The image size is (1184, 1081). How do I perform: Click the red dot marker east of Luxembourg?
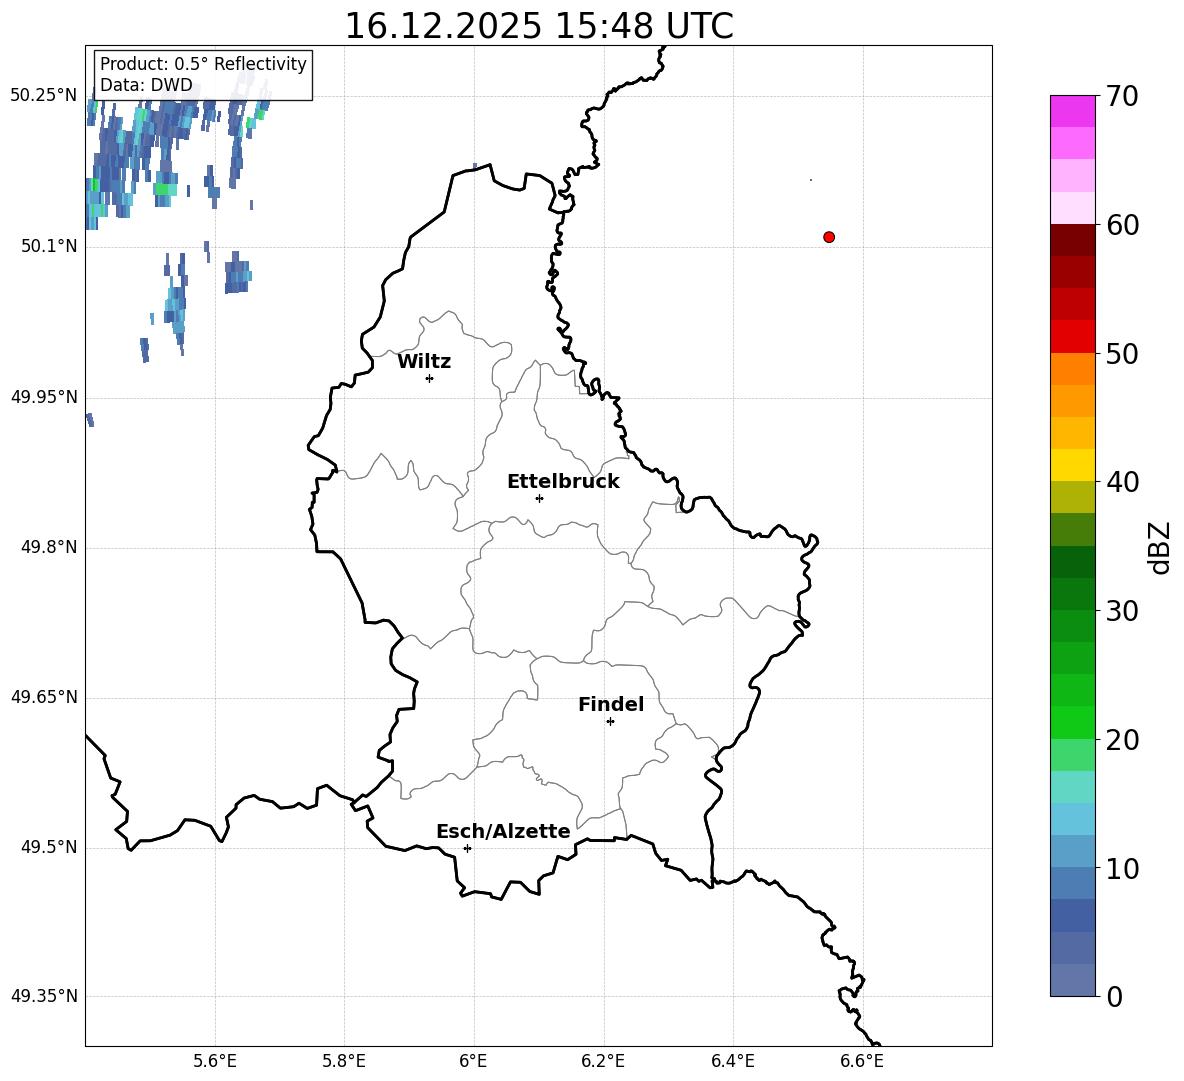tap(829, 237)
